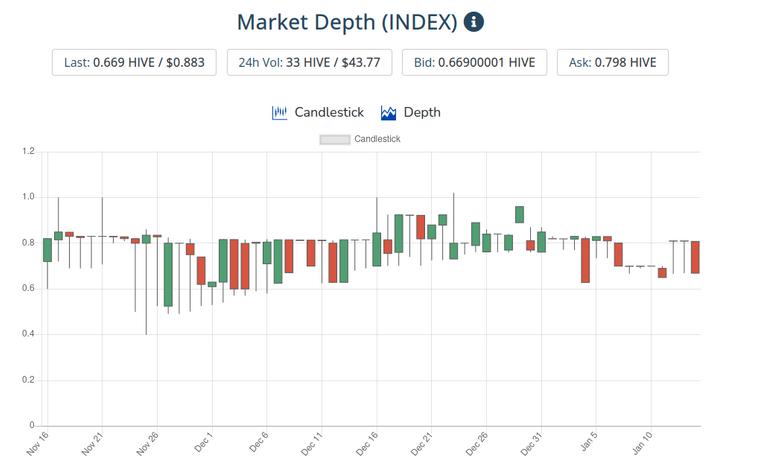Image resolution: width=768 pixels, height=475 pixels.
Task: Click the Jan 5 x-axis label
Action: [588, 441]
